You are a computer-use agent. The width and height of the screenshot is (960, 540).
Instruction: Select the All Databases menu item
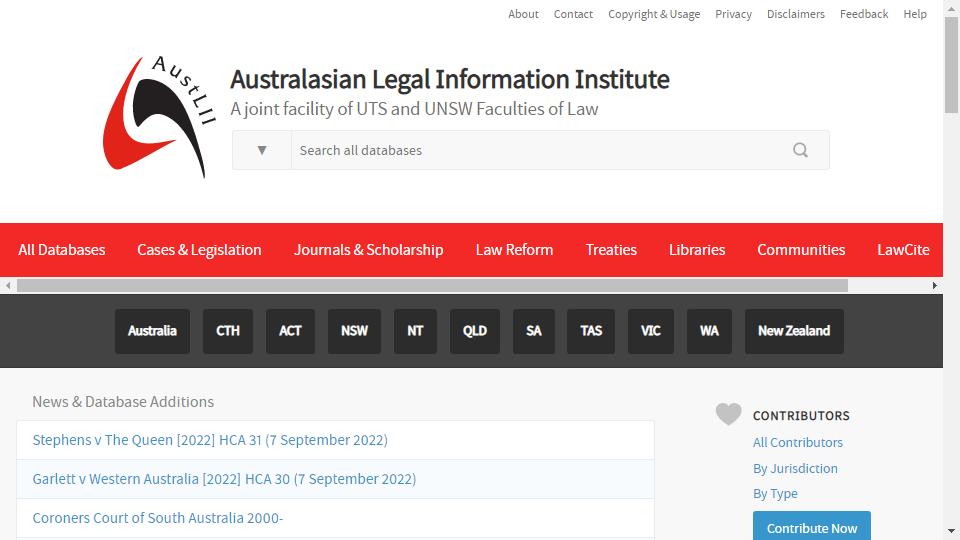(61, 250)
